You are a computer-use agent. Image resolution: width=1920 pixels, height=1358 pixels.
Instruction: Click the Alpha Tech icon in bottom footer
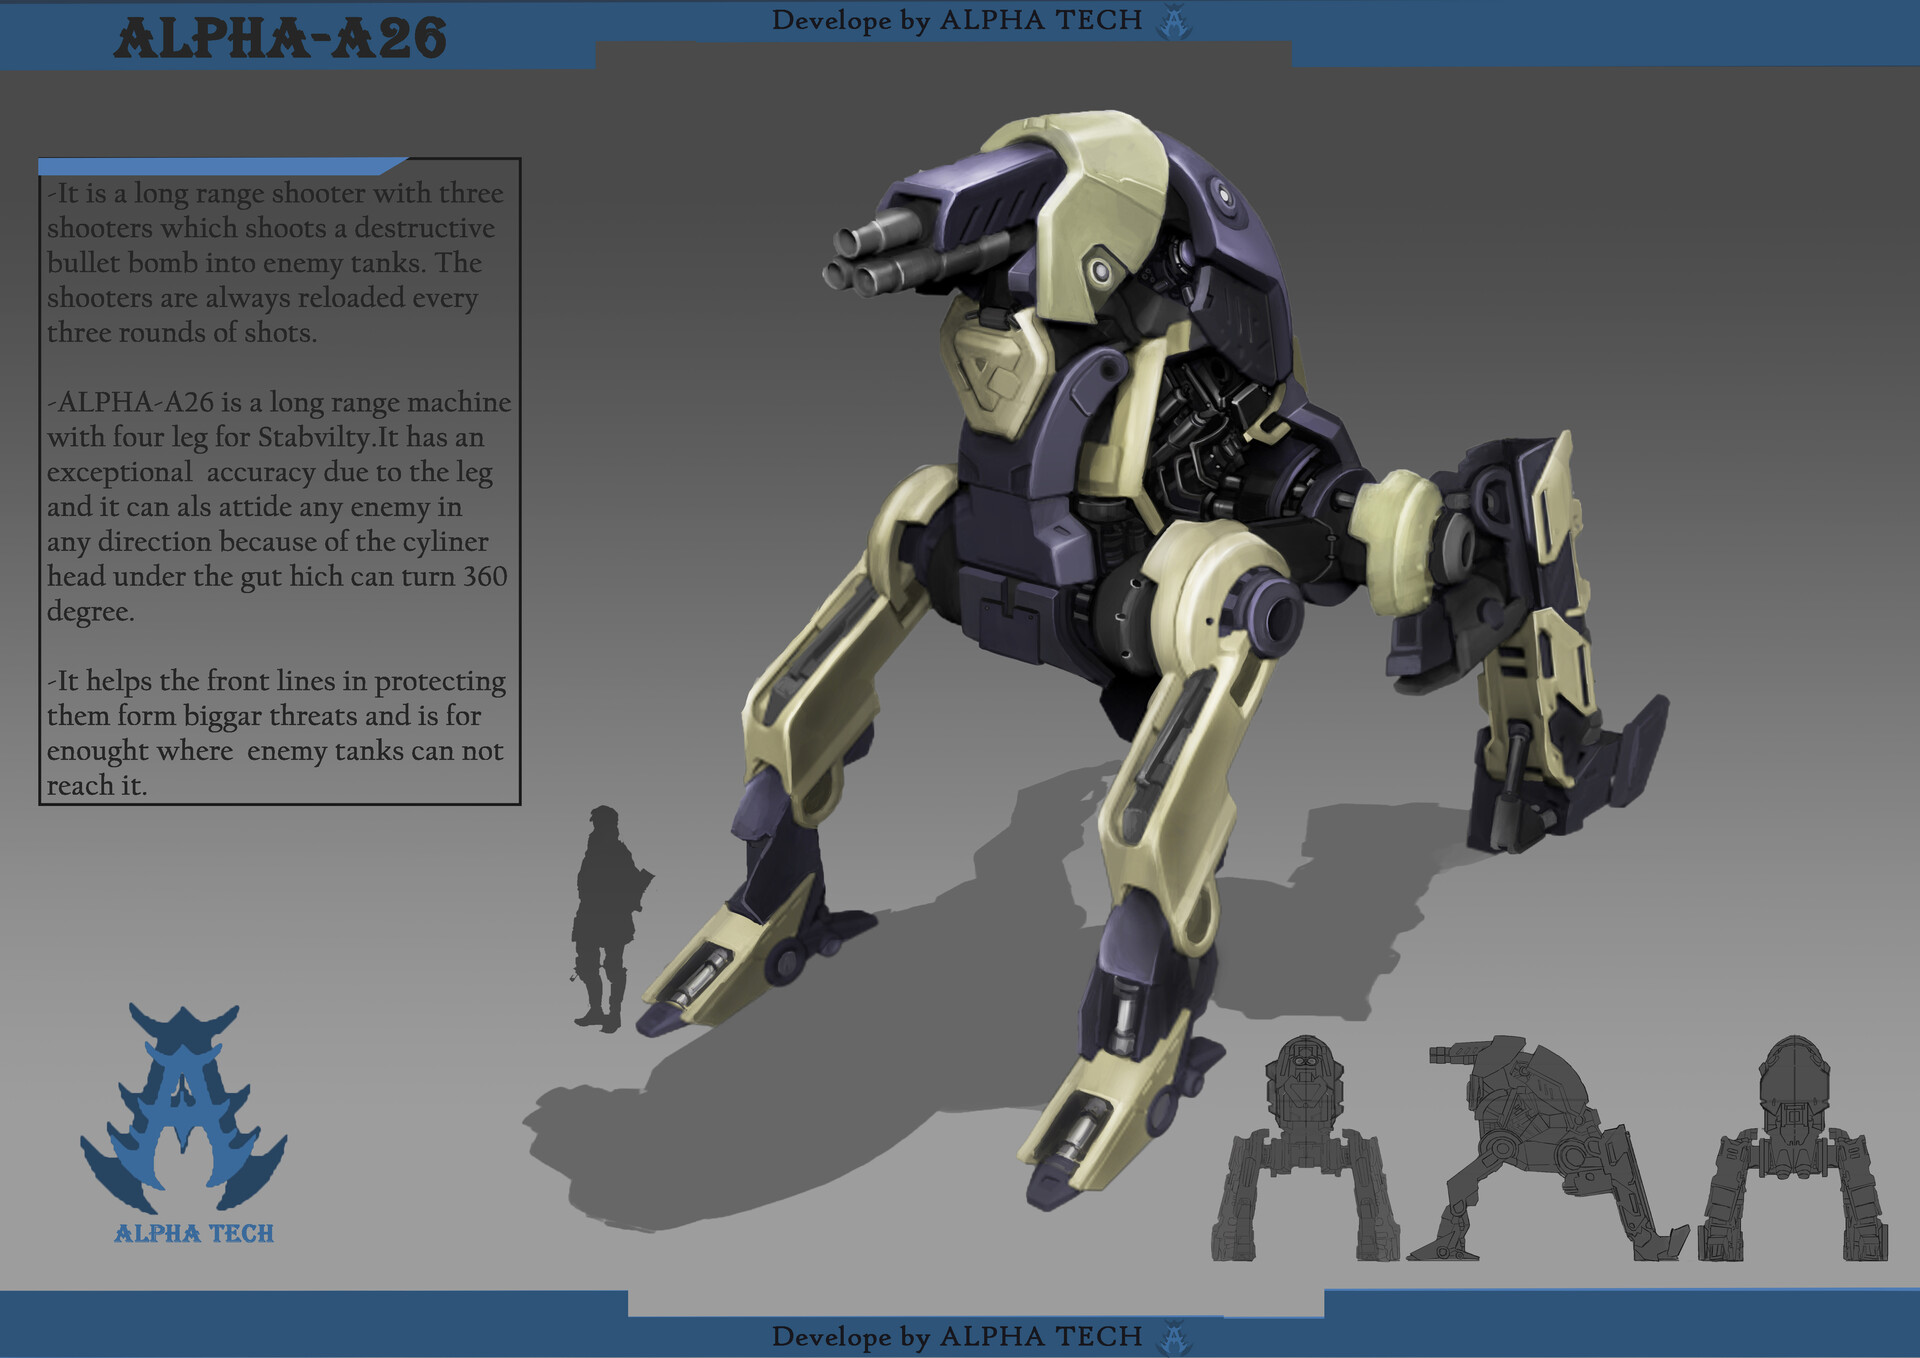point(1175,1336)
